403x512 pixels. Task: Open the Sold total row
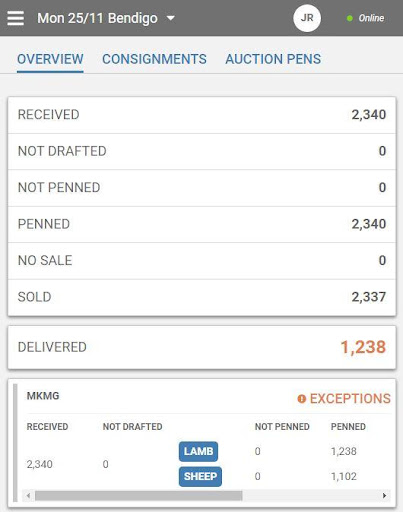202,297
